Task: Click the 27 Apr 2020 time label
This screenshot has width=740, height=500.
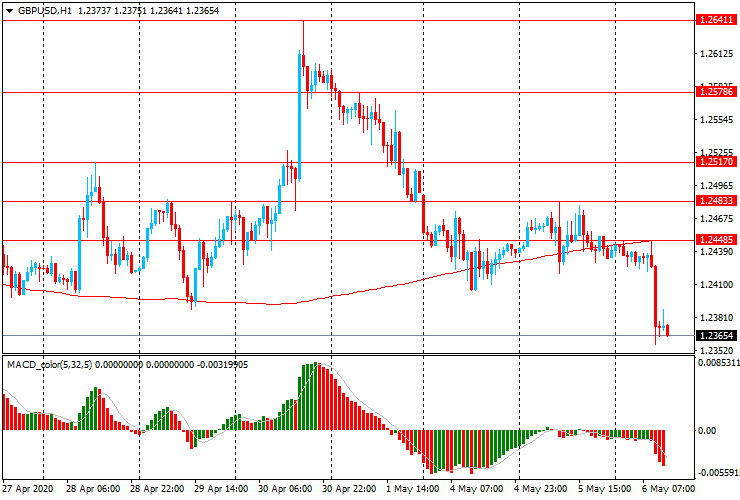Action: [28, 489]
